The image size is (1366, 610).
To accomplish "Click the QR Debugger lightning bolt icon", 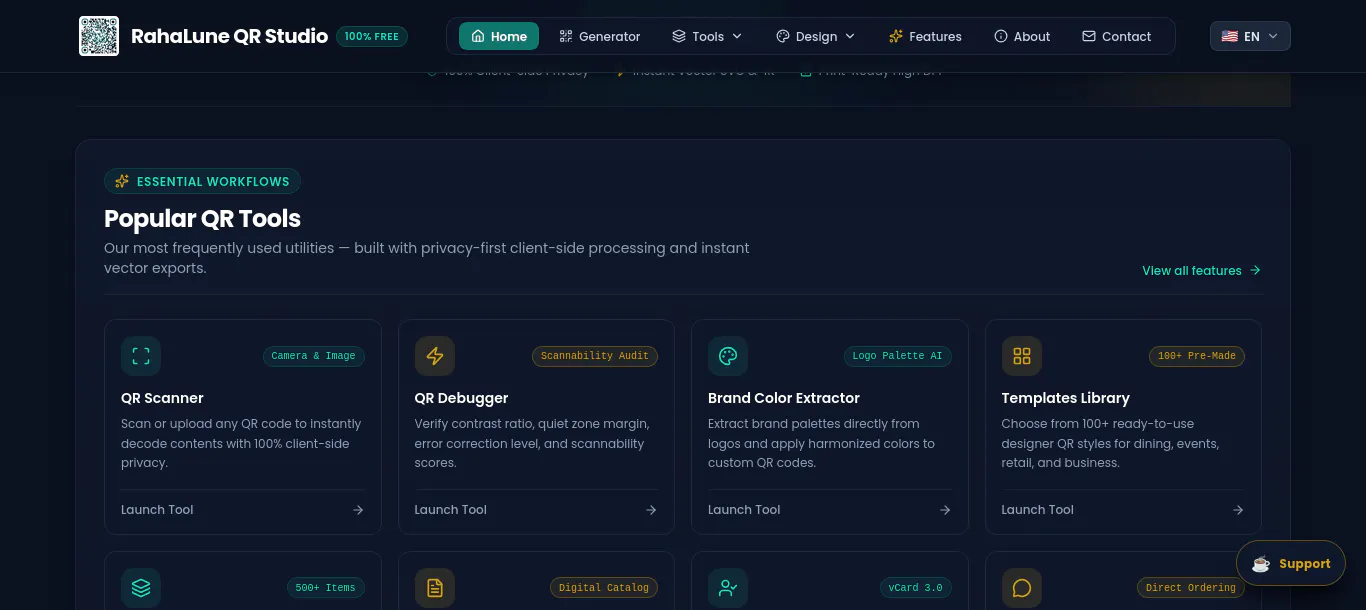I will (435, 356).
